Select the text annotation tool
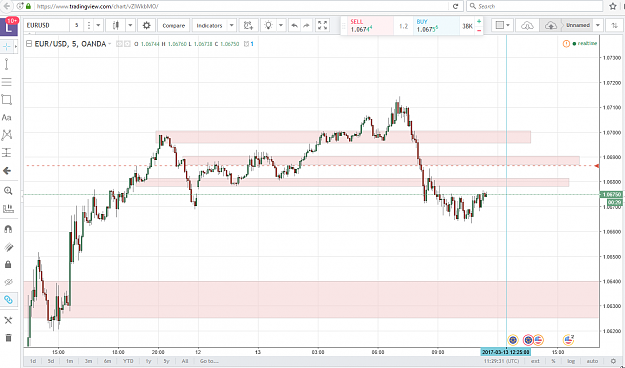Screen dimensions: 625x368 tap(7, 117)
